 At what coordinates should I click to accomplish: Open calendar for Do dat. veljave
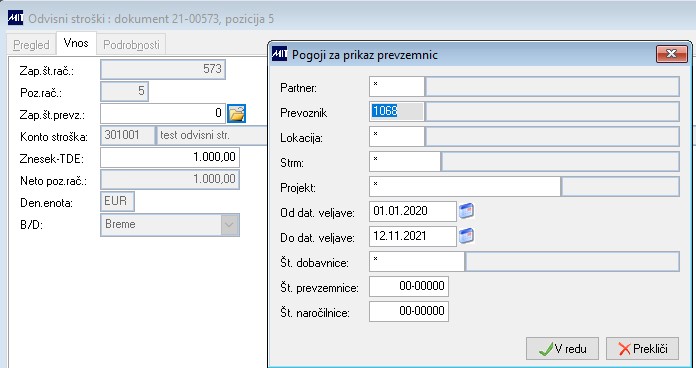466,236
